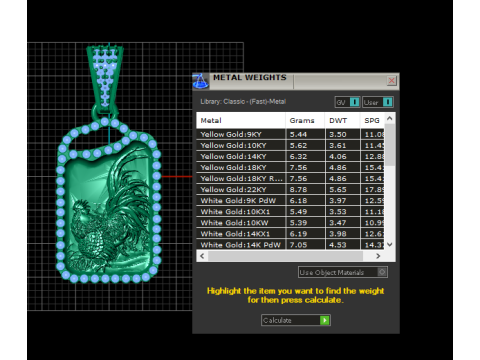Screen dimensions: 480x360
Task: Click the 5.65 DWT cell
Action: pos(342,189)
